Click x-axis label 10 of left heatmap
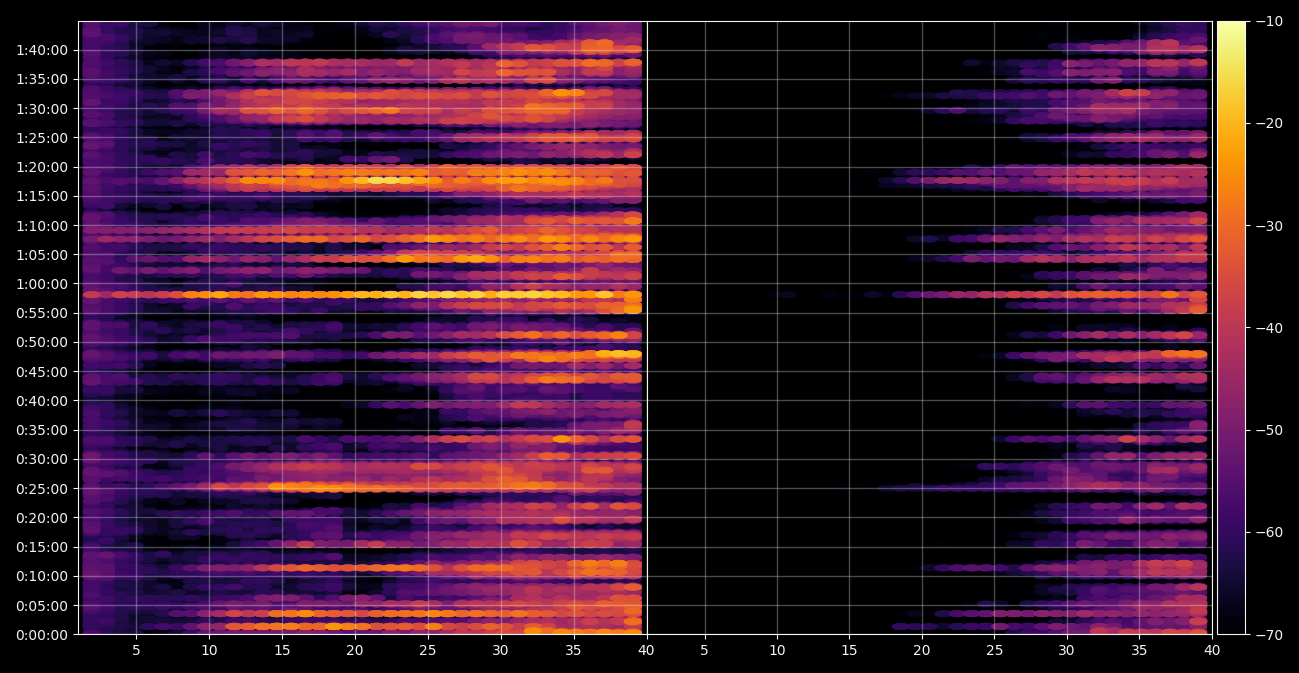 pyautogui.click(x=209, y=650)
